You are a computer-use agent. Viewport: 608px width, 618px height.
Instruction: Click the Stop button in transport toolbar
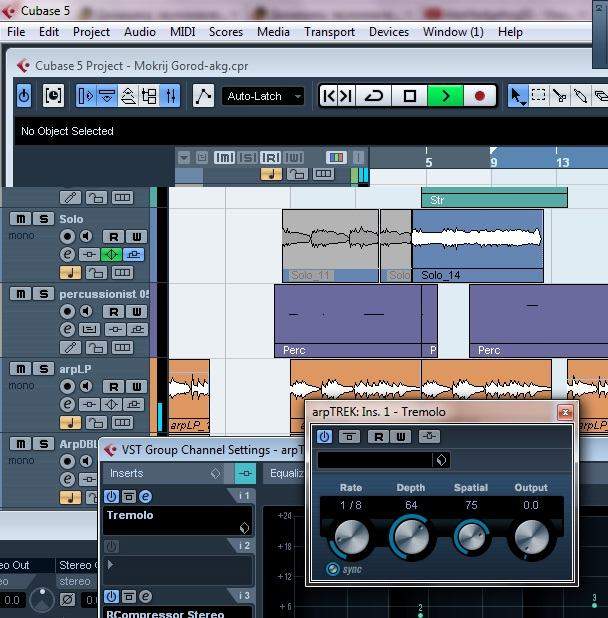409,96
